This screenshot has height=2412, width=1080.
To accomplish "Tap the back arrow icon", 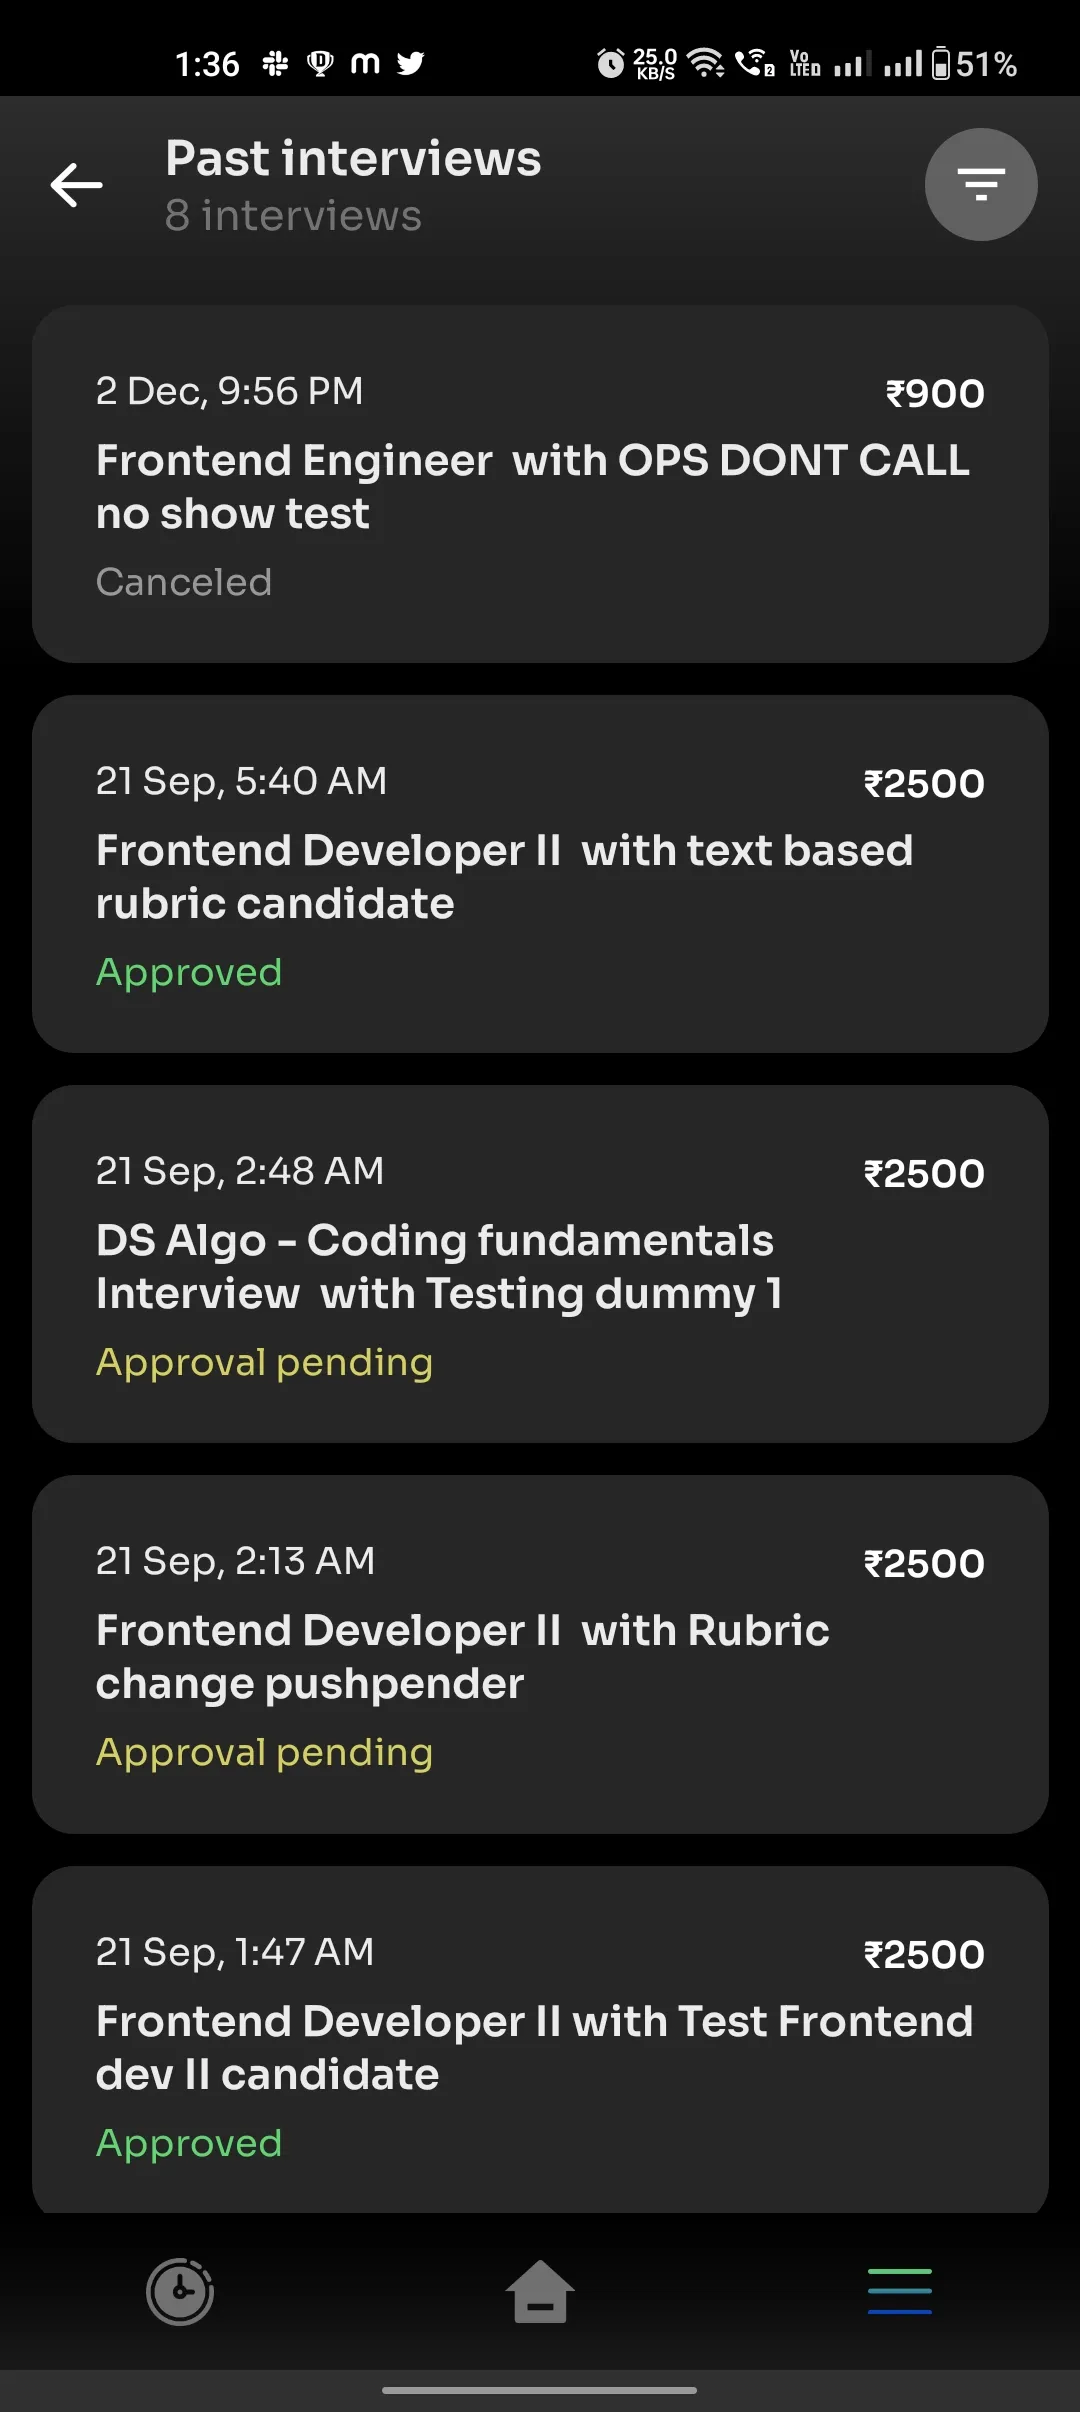I will tap(77, 185).
